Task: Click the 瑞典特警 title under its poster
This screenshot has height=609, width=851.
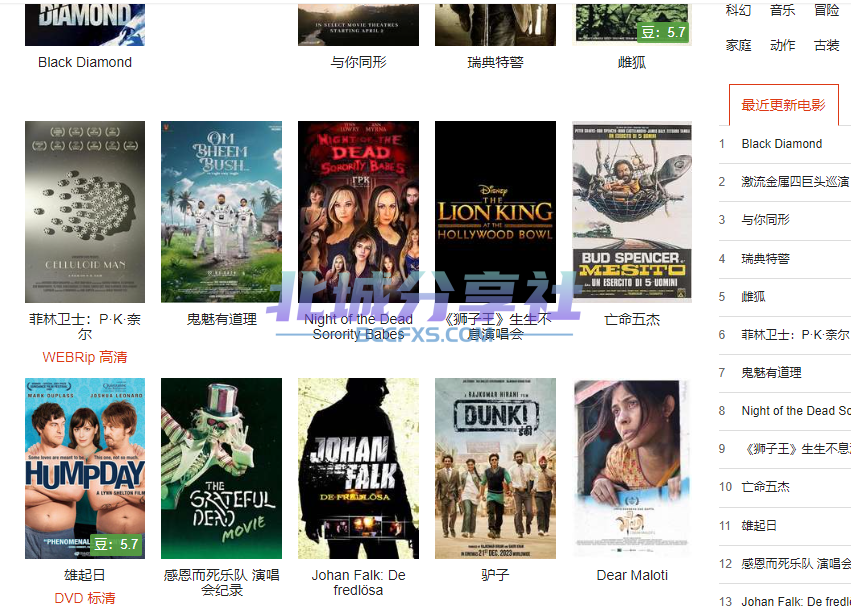Action: (x=496, y=62)
